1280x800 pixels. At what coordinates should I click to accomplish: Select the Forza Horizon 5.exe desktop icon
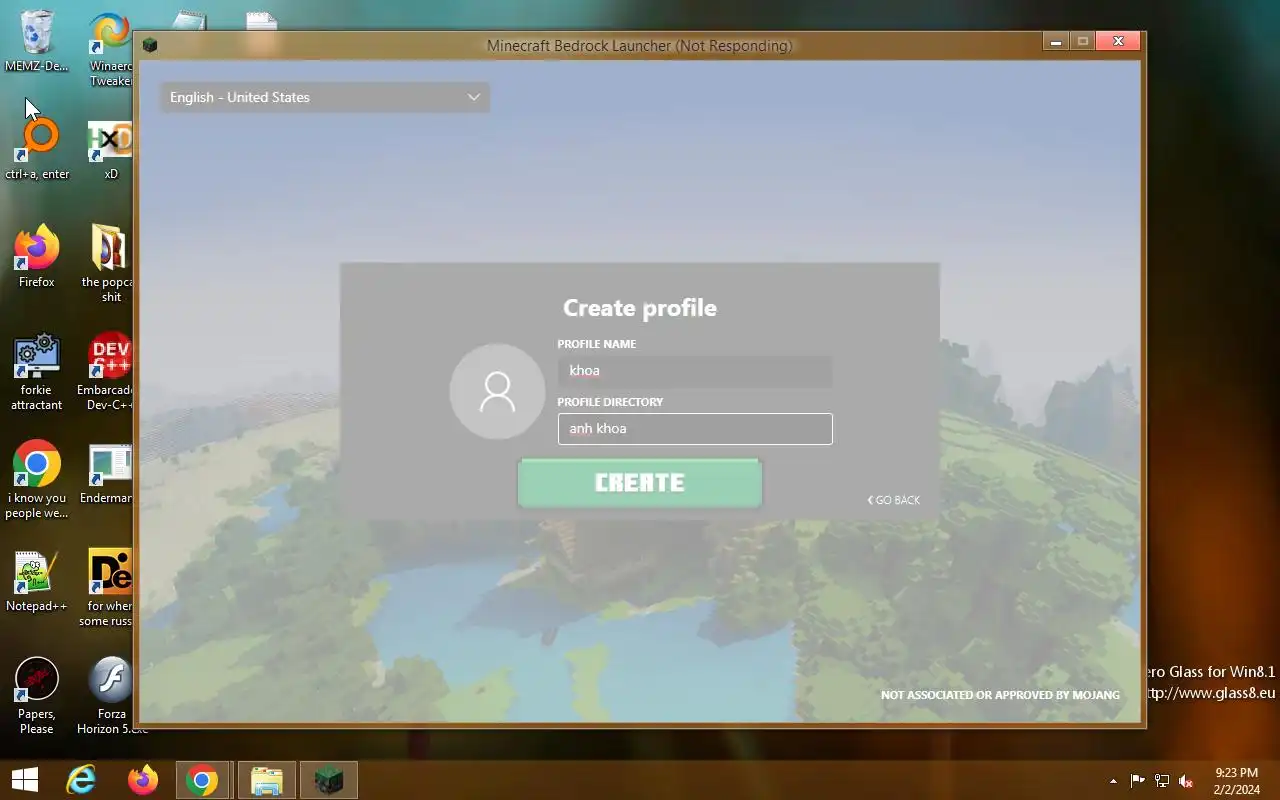(x=110, y=696)
